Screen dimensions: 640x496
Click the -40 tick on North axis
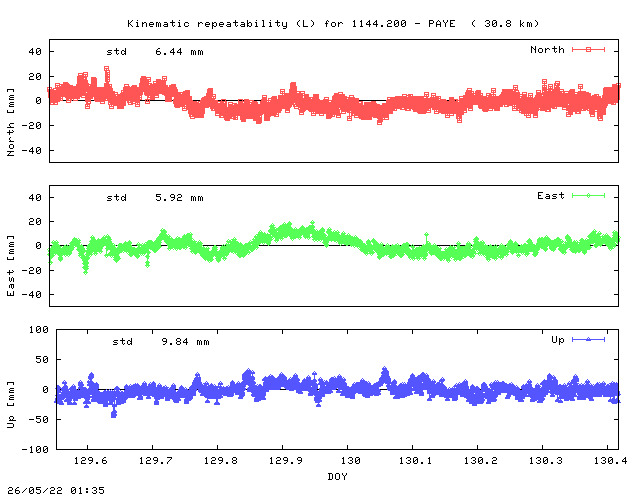coord(31,151)
